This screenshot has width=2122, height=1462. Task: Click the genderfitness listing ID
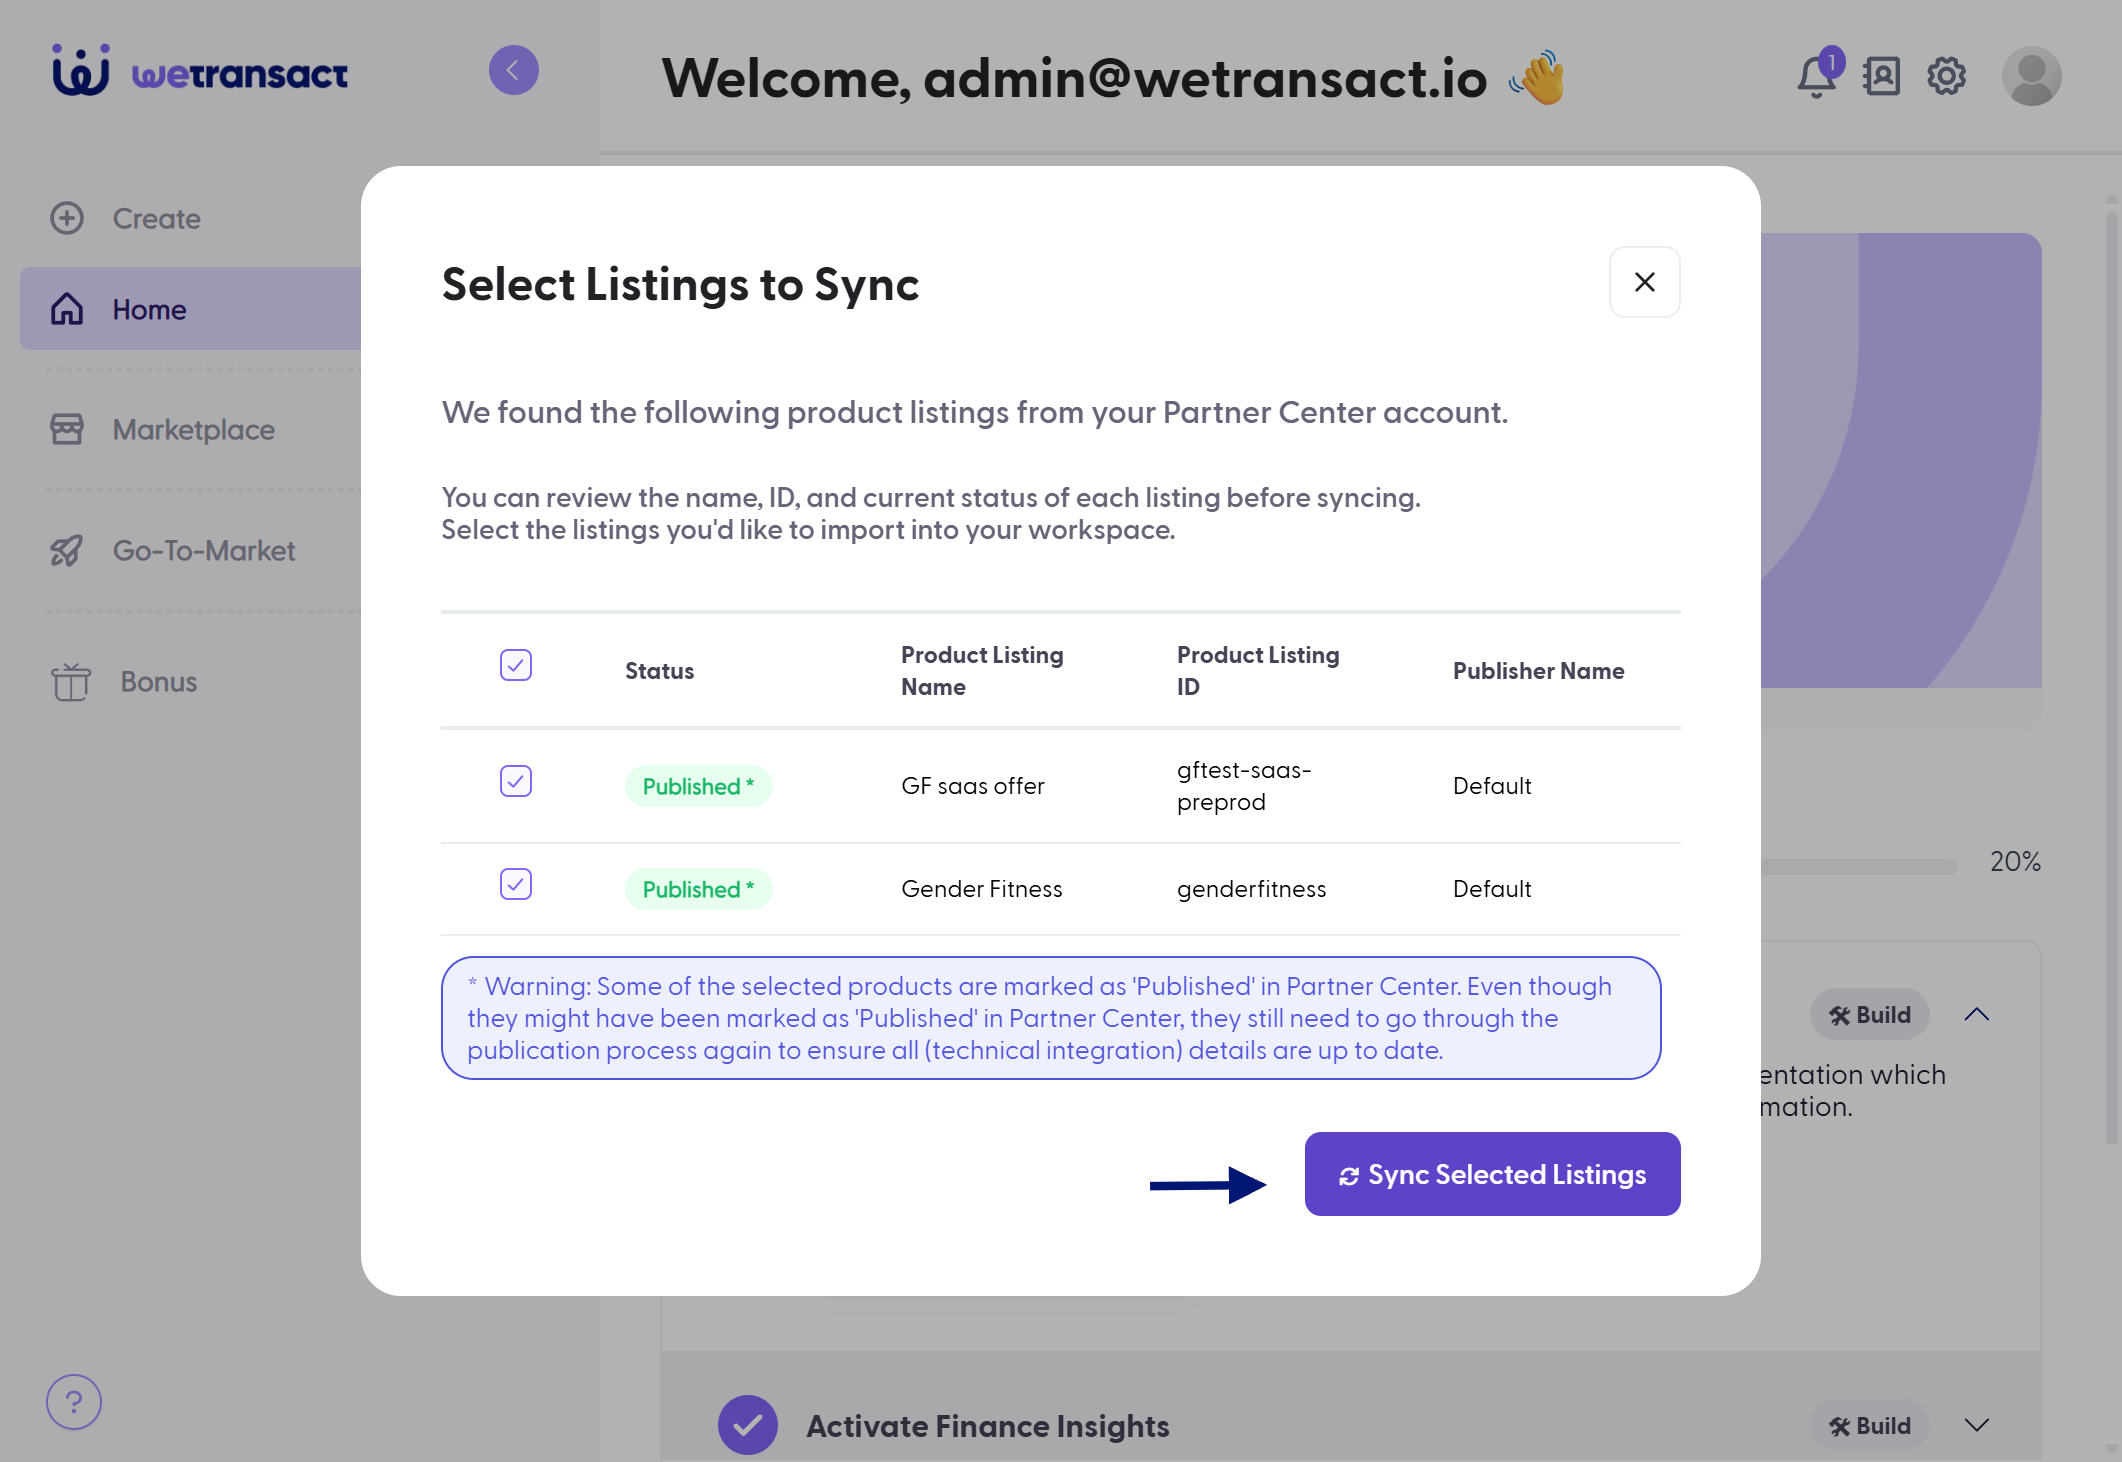1251,889
